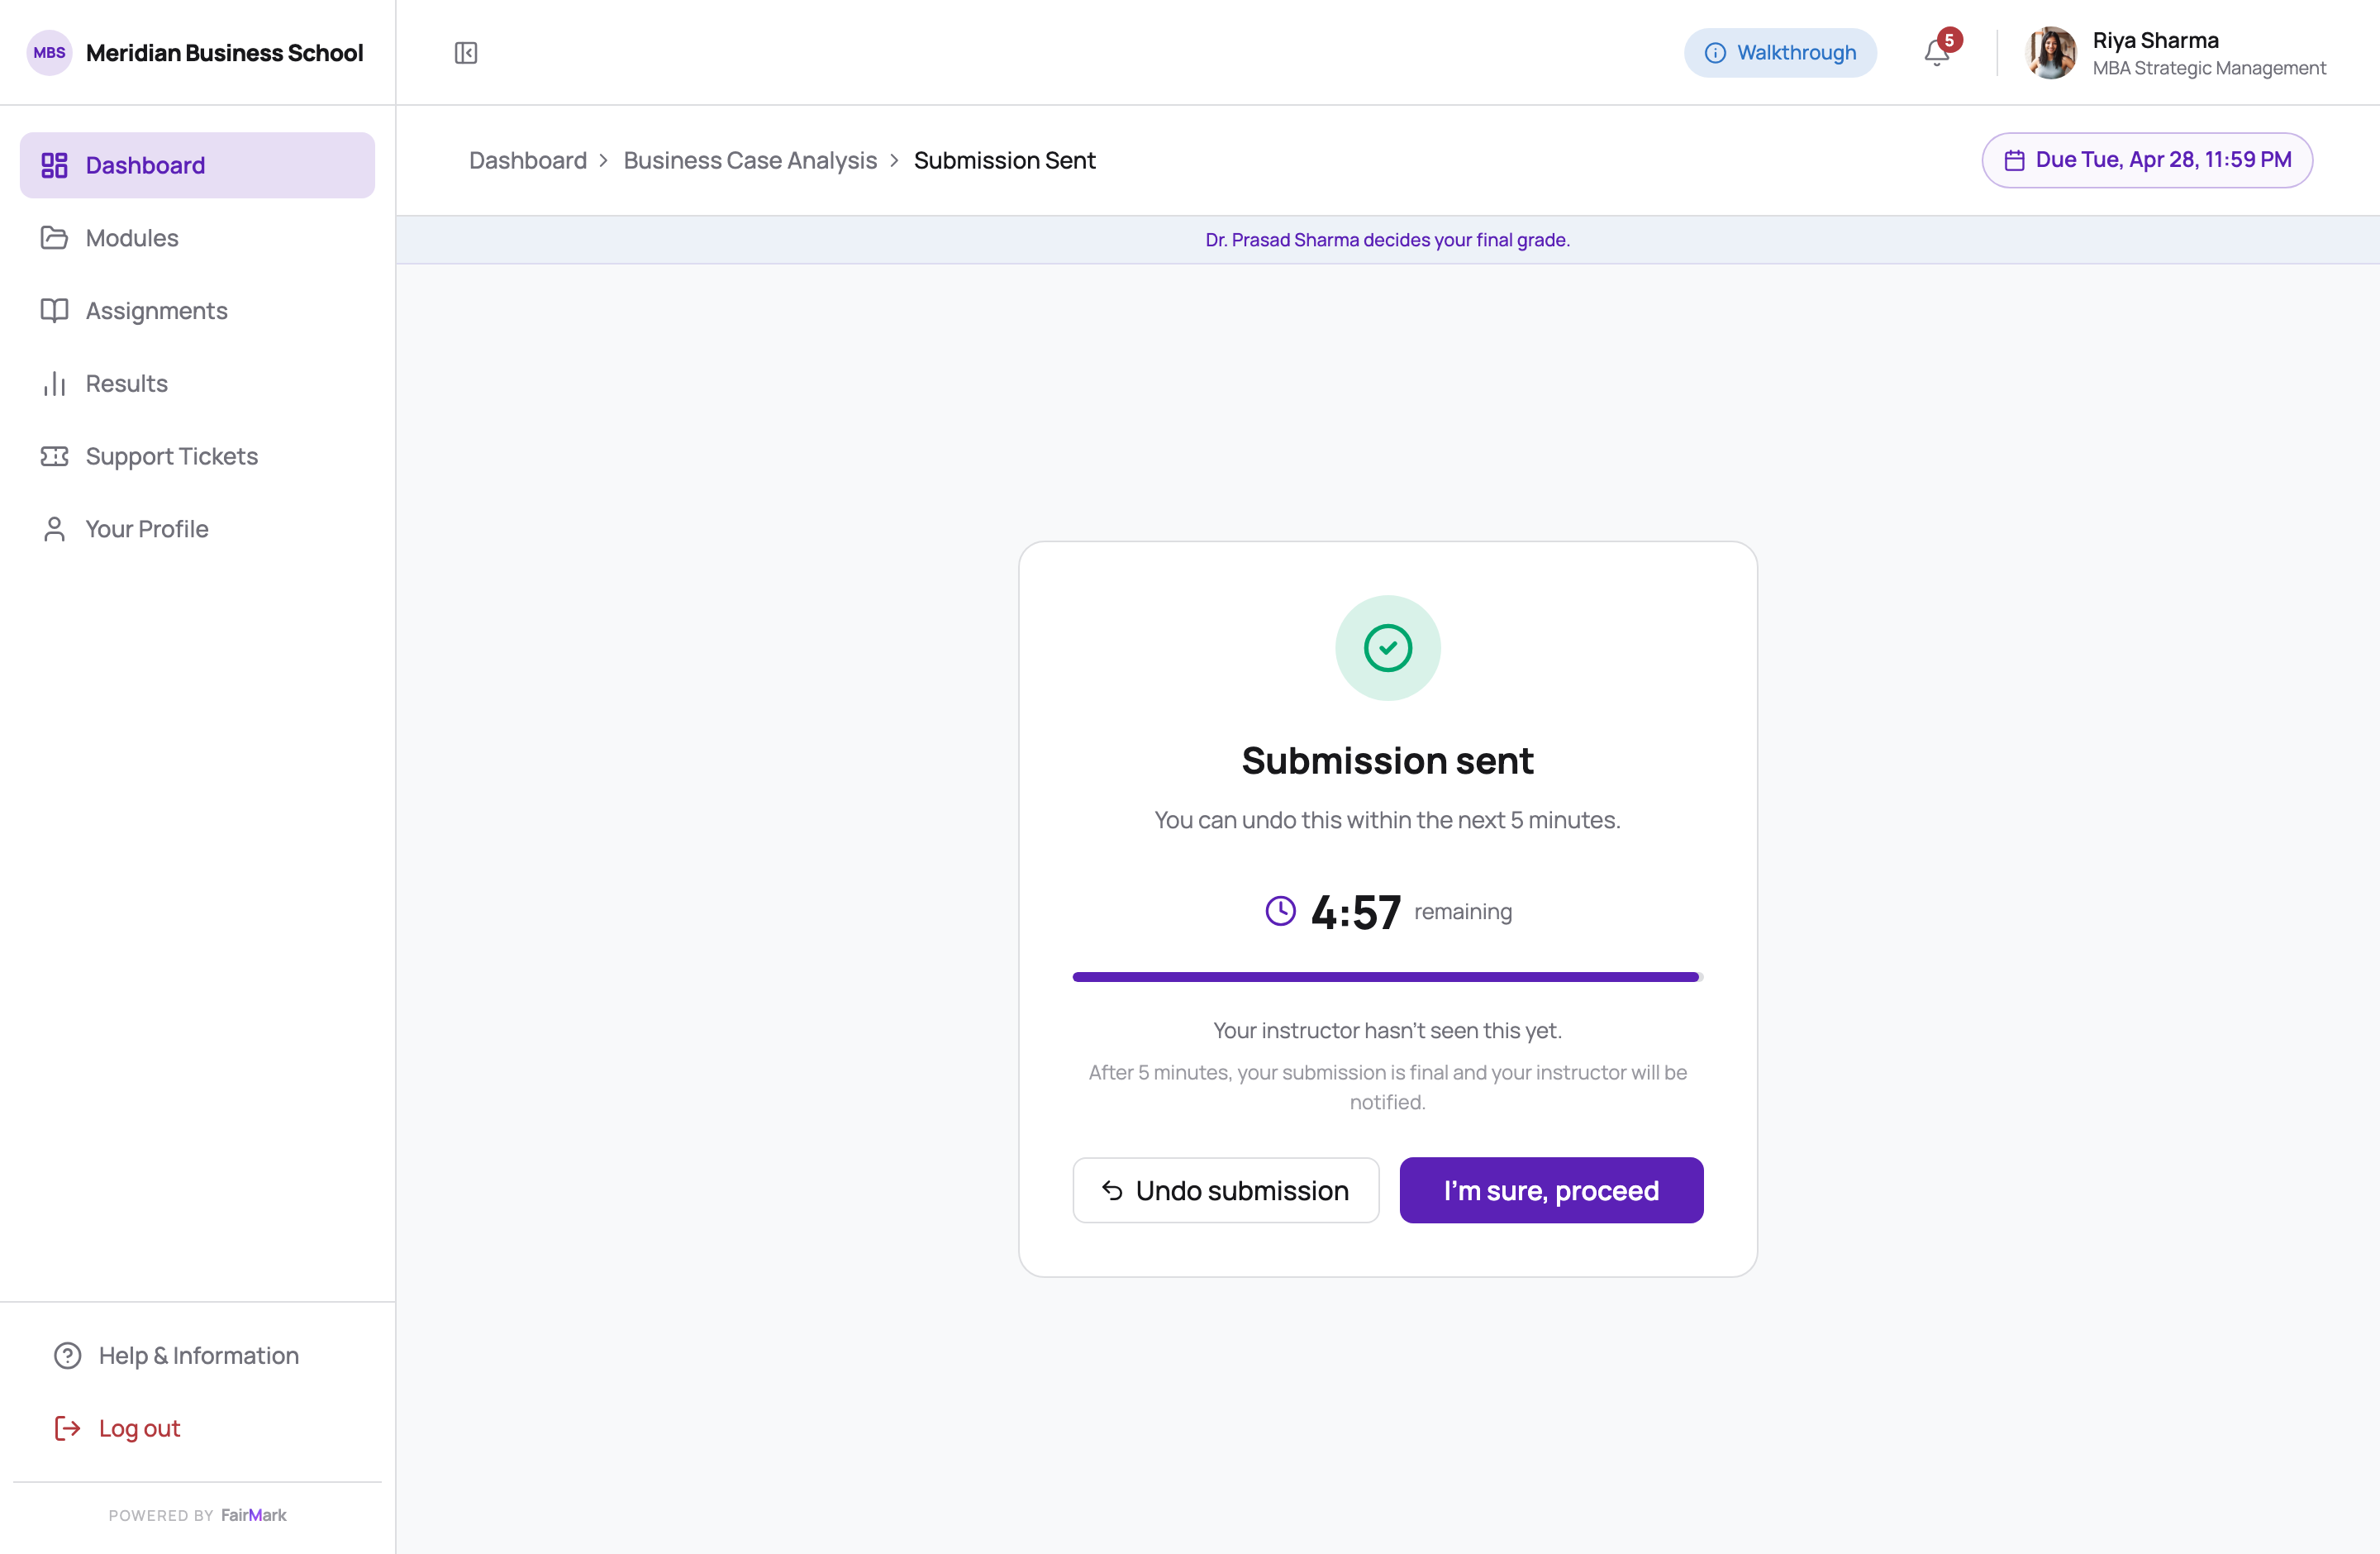Viewport: 2380px width, 1554px height.
Task: Click the Submission sent heading
Action: pyautogui.click(x=1388, y=761)
